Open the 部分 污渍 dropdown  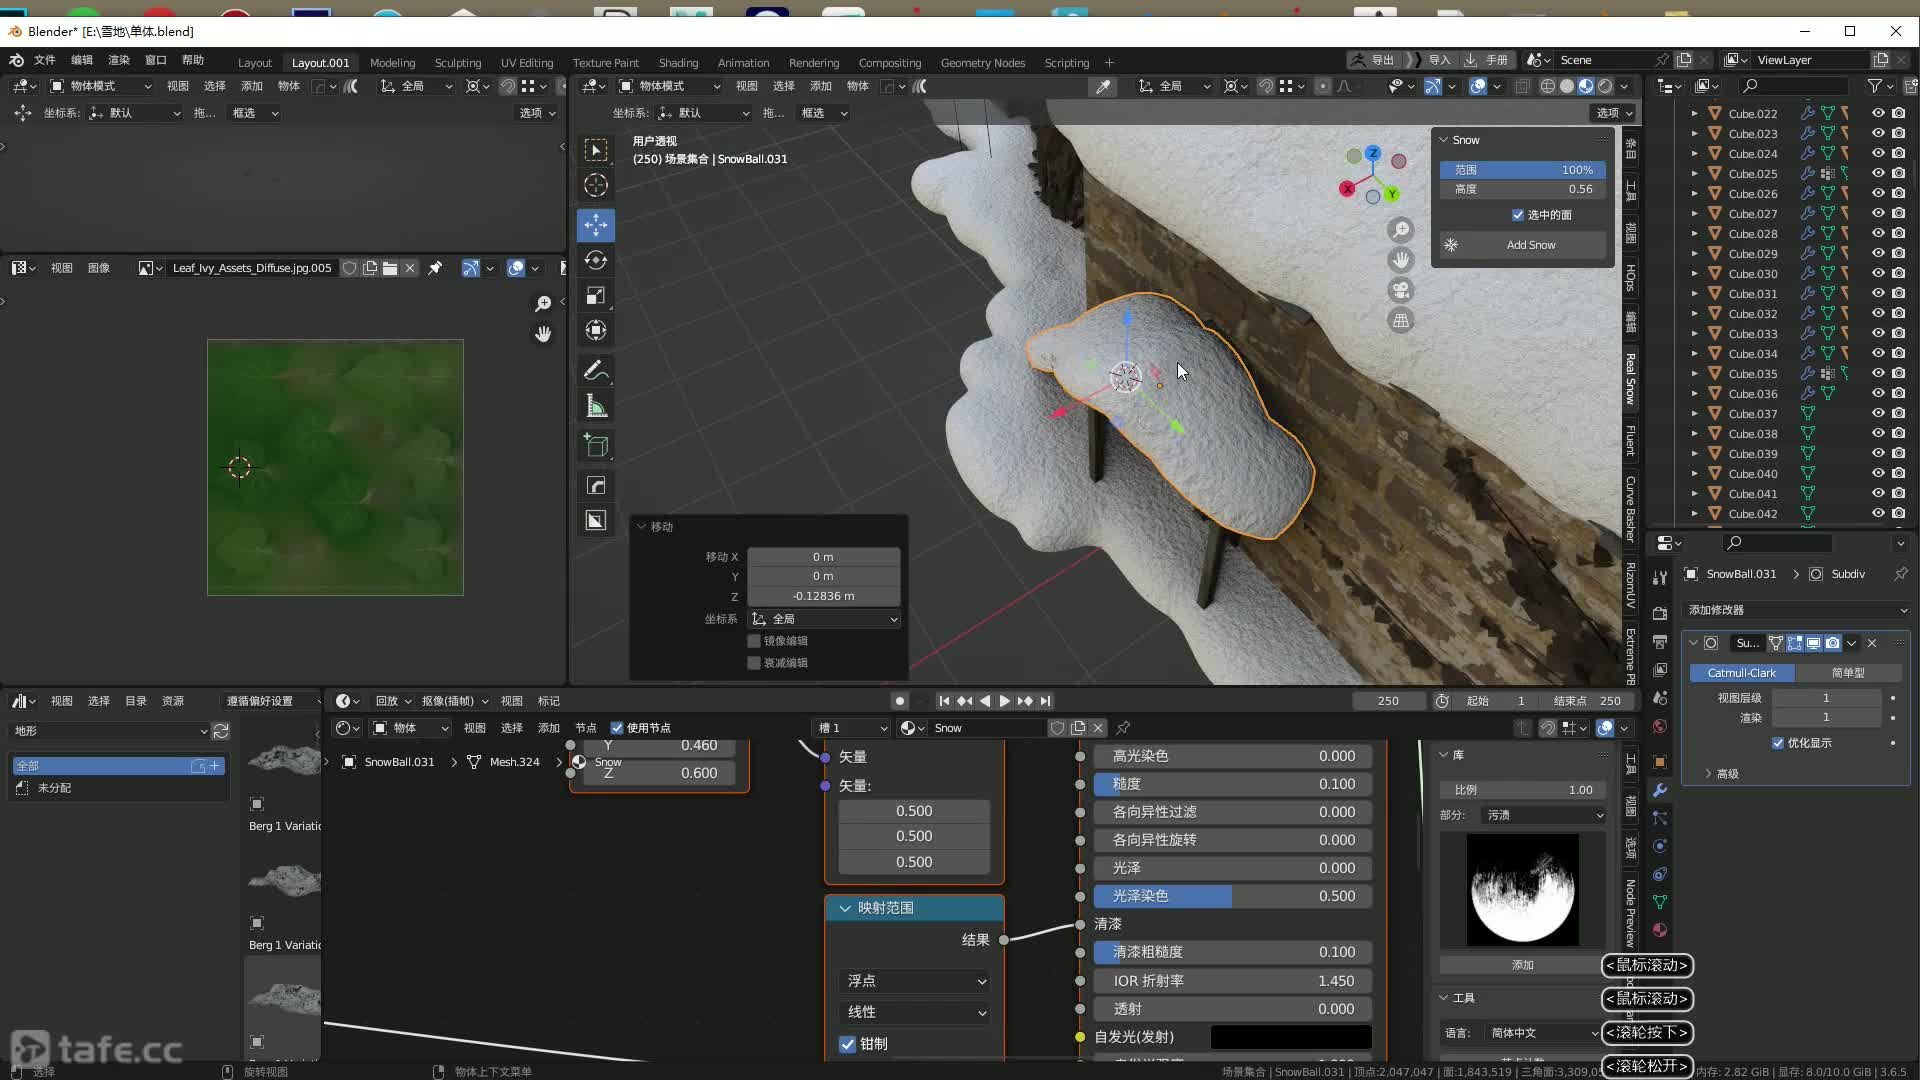[x=1545, y=815]
